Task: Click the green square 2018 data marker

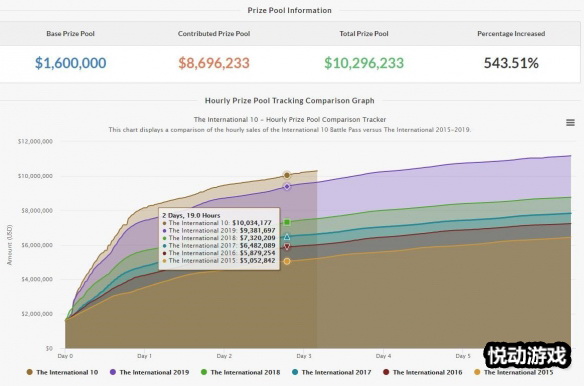Action: [x=287, y=222]
